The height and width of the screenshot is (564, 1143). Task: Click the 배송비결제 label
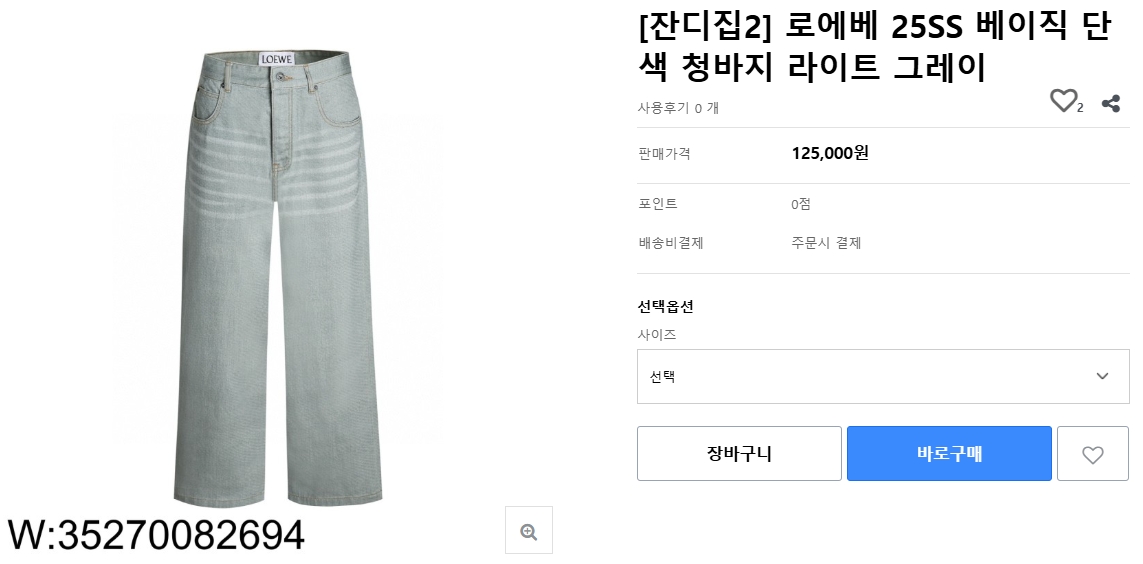(x=671, y=243)
